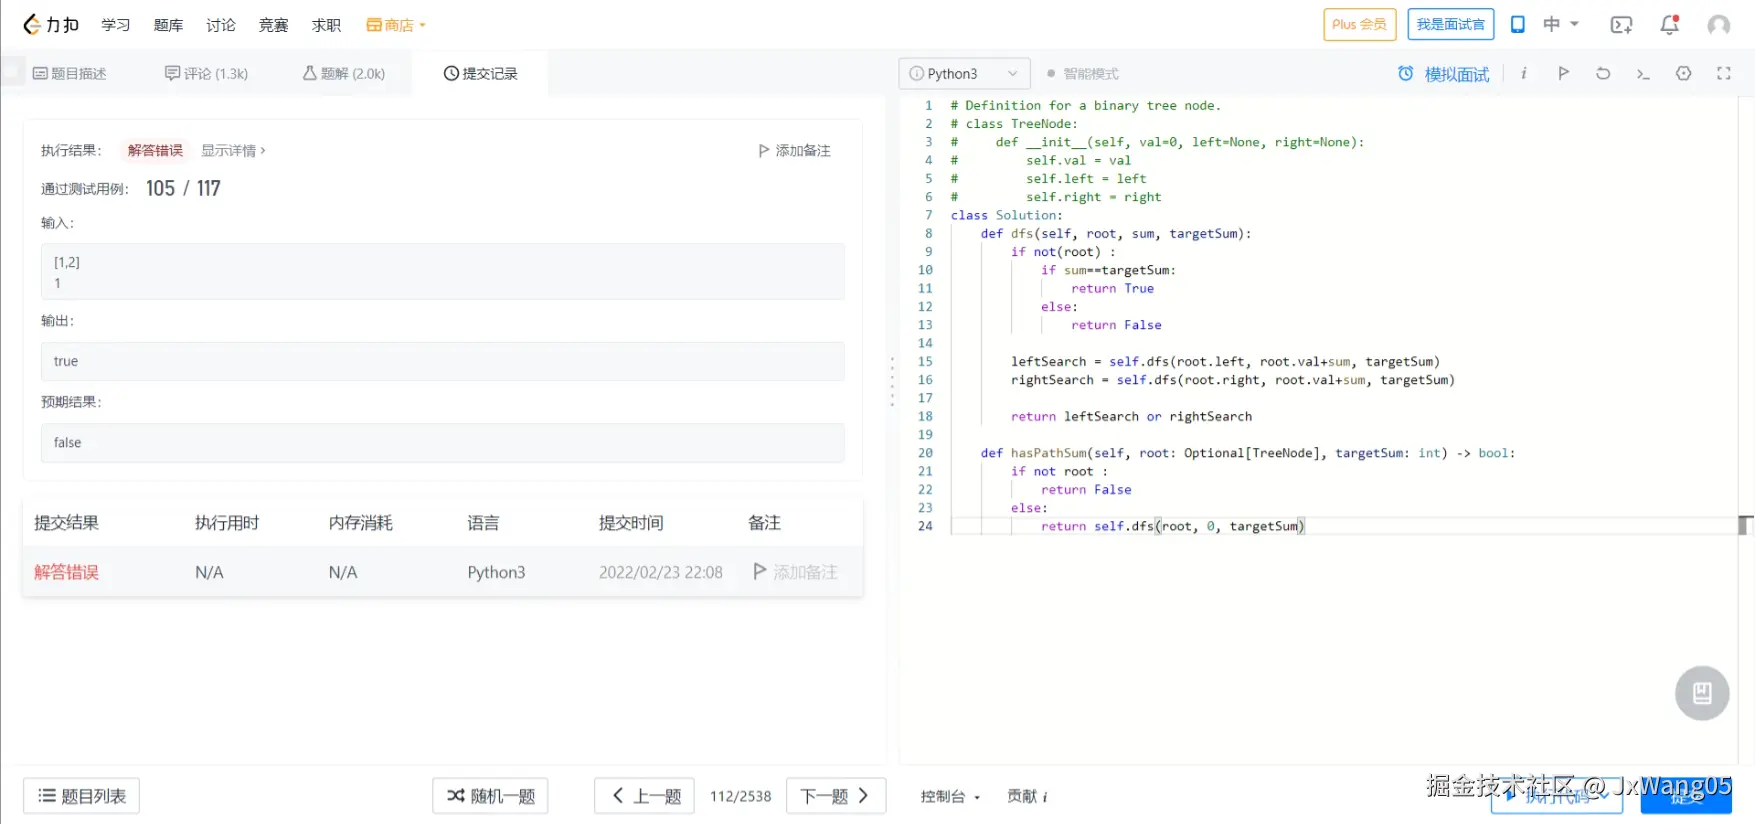Go to a random problem with 随机一题

490,796
